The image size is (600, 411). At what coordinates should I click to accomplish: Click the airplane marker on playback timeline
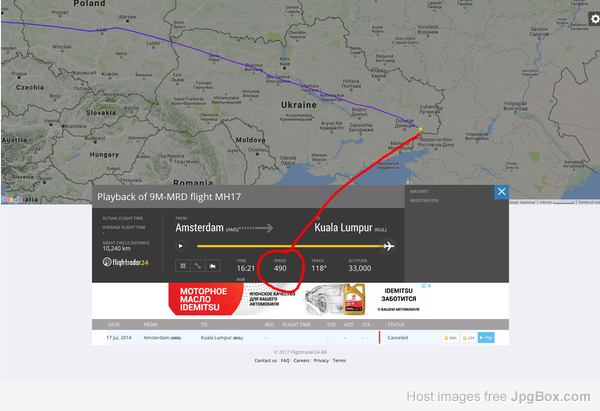coord(388,246)
